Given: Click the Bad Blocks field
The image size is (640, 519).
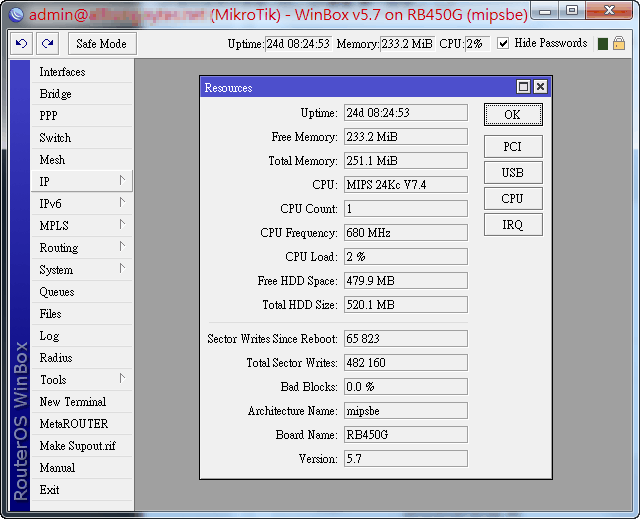Looking at the screenshot, I should pos(406,386).
